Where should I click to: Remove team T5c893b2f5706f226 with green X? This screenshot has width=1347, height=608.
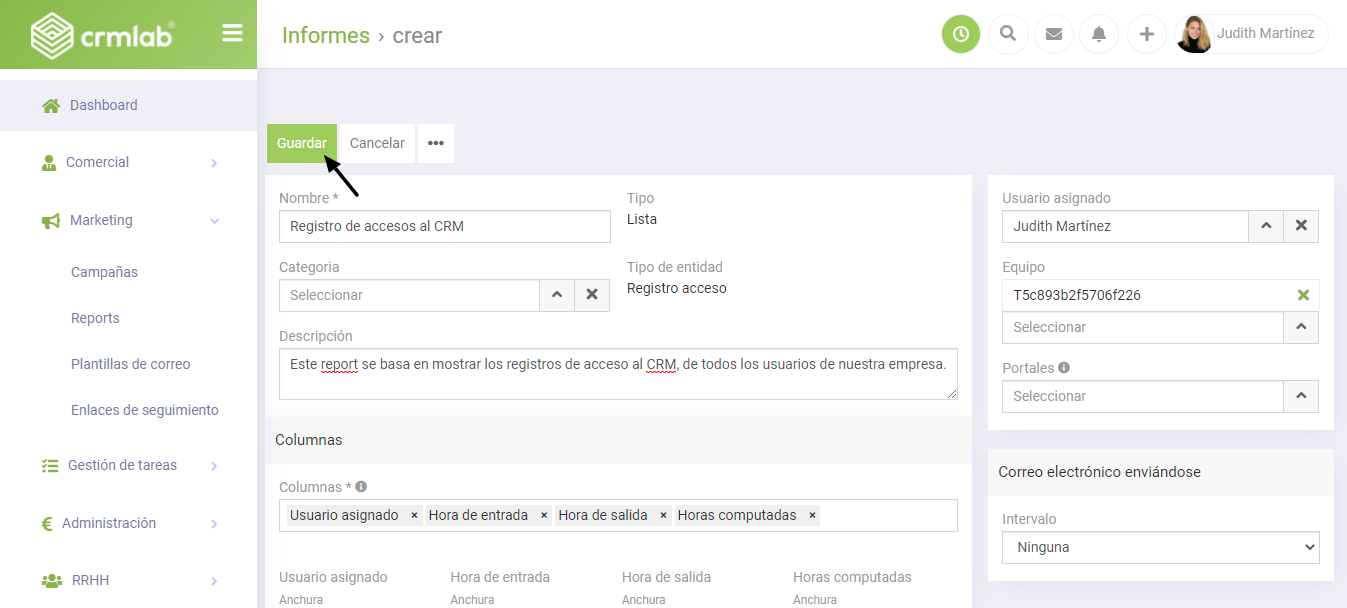[x=1303, y=295]
